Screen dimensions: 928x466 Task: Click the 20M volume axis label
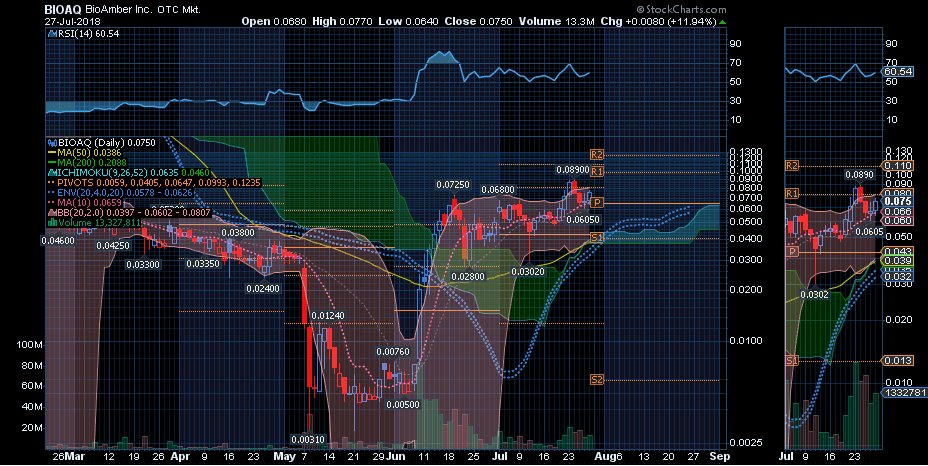(33, 428)
